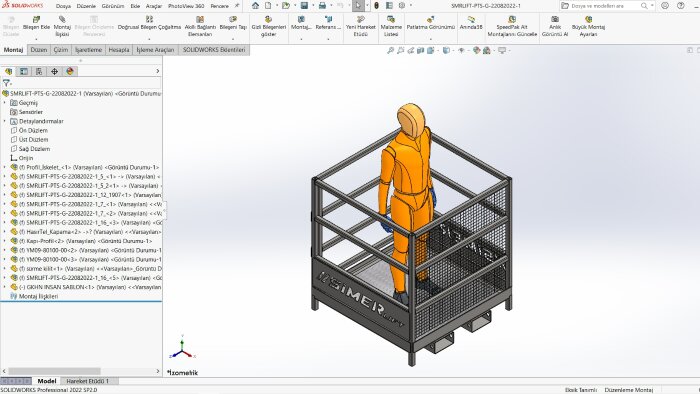Image resolution: width=700 pixels, height=394 pixels.
Task: Open the ConfigurationManager panel tab icon
Action: coord(39,71)
